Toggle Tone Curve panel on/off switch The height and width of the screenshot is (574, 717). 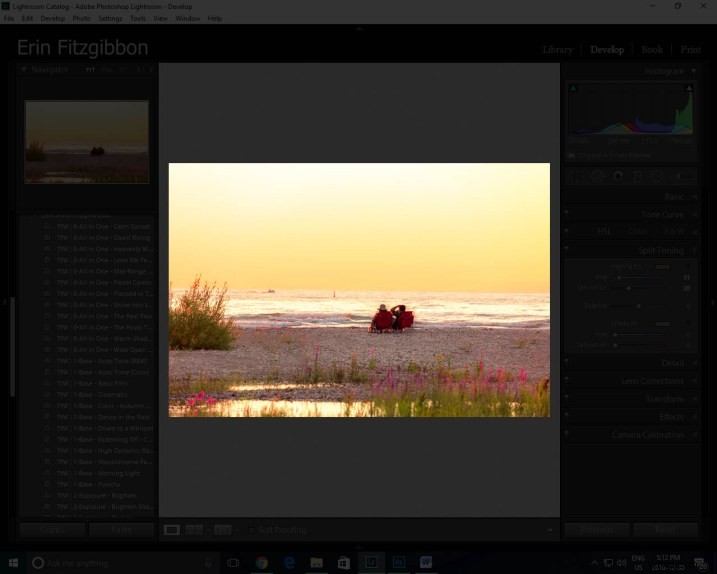click(x=567, y=212)
